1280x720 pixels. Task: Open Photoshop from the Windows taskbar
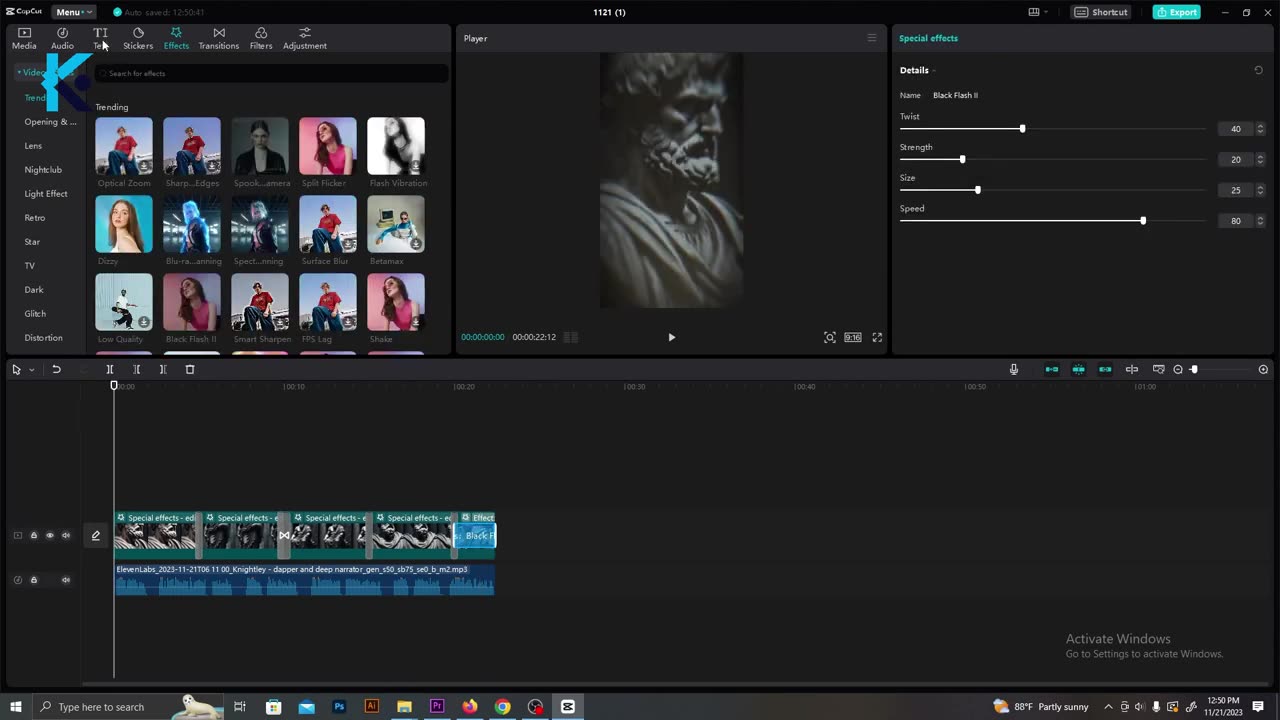(x=339, y=706)
